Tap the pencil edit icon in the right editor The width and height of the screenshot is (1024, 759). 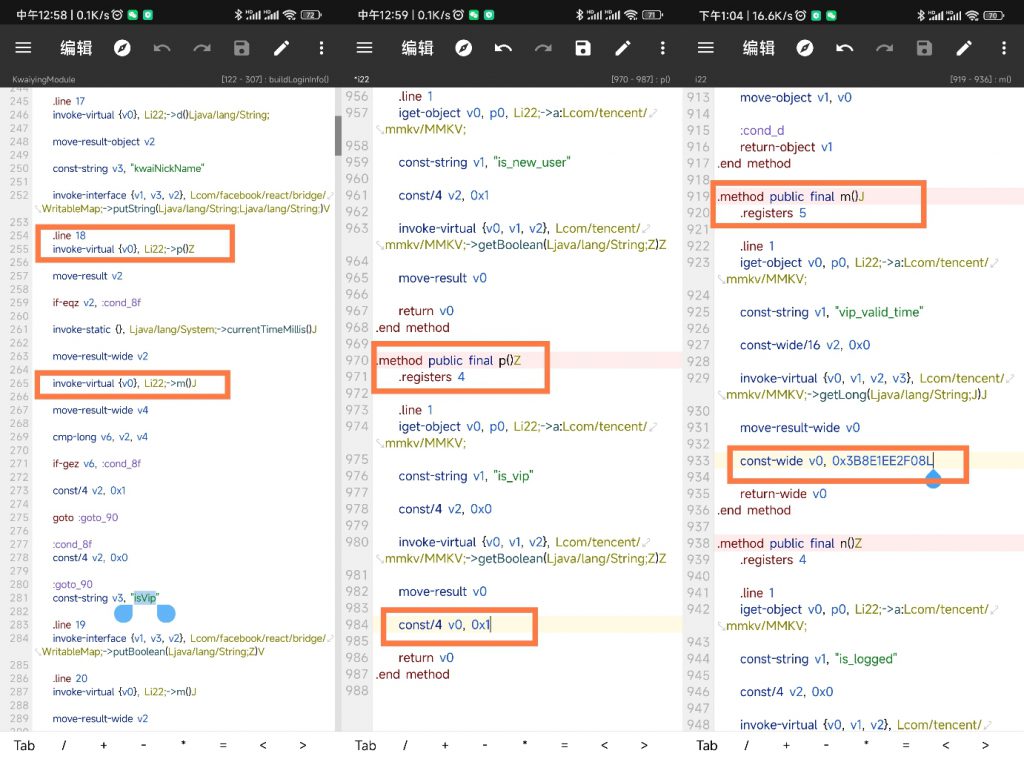click(964, 48)
